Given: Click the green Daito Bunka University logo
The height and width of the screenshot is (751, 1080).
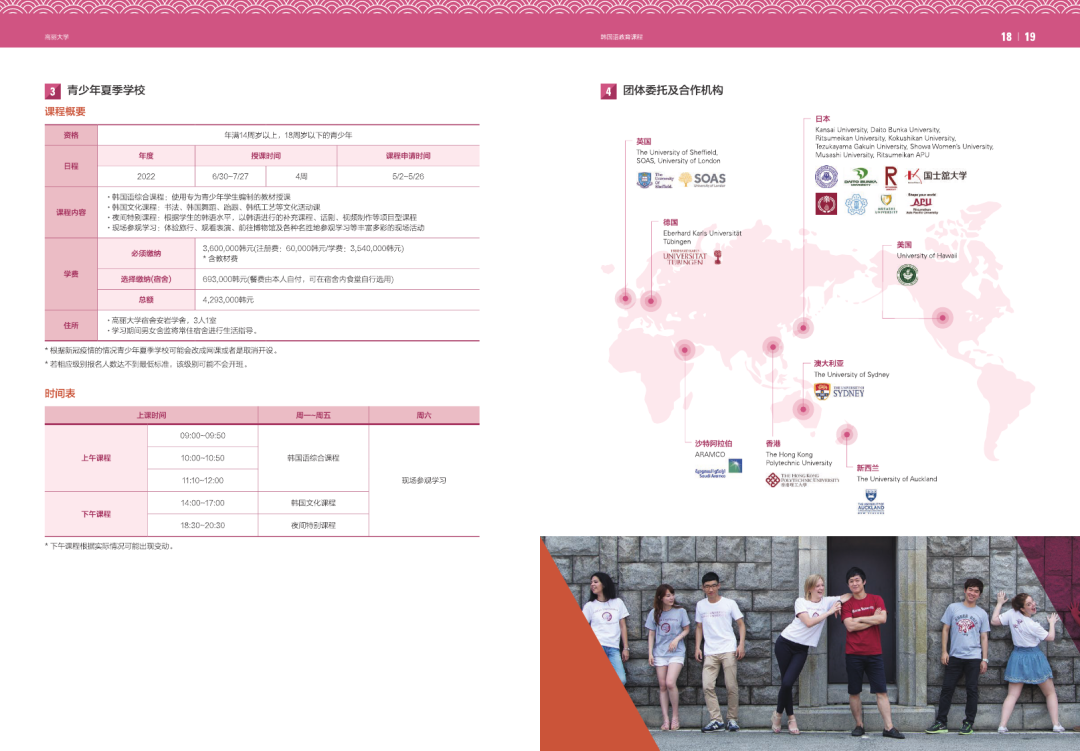Looking at the screenshot, I should (860, 177).
